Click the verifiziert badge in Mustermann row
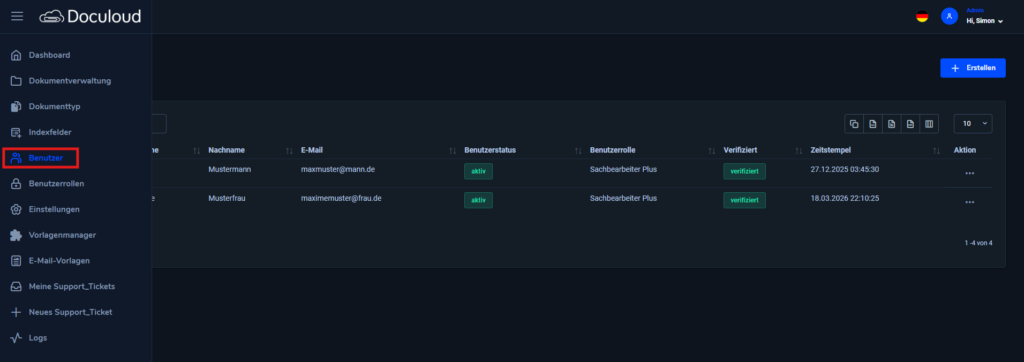The height and width of the screenshot is (362, 1024). (744, 171)
